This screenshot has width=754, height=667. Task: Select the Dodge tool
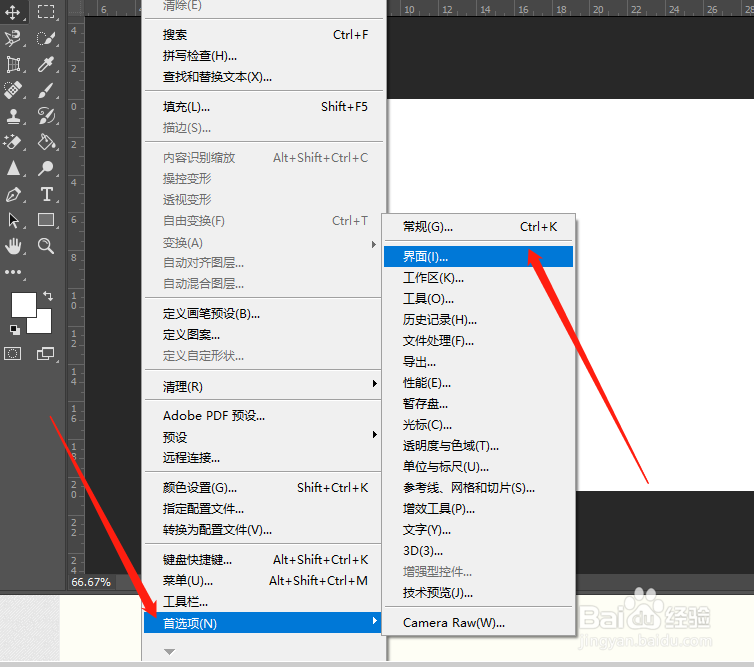point(46,168)
